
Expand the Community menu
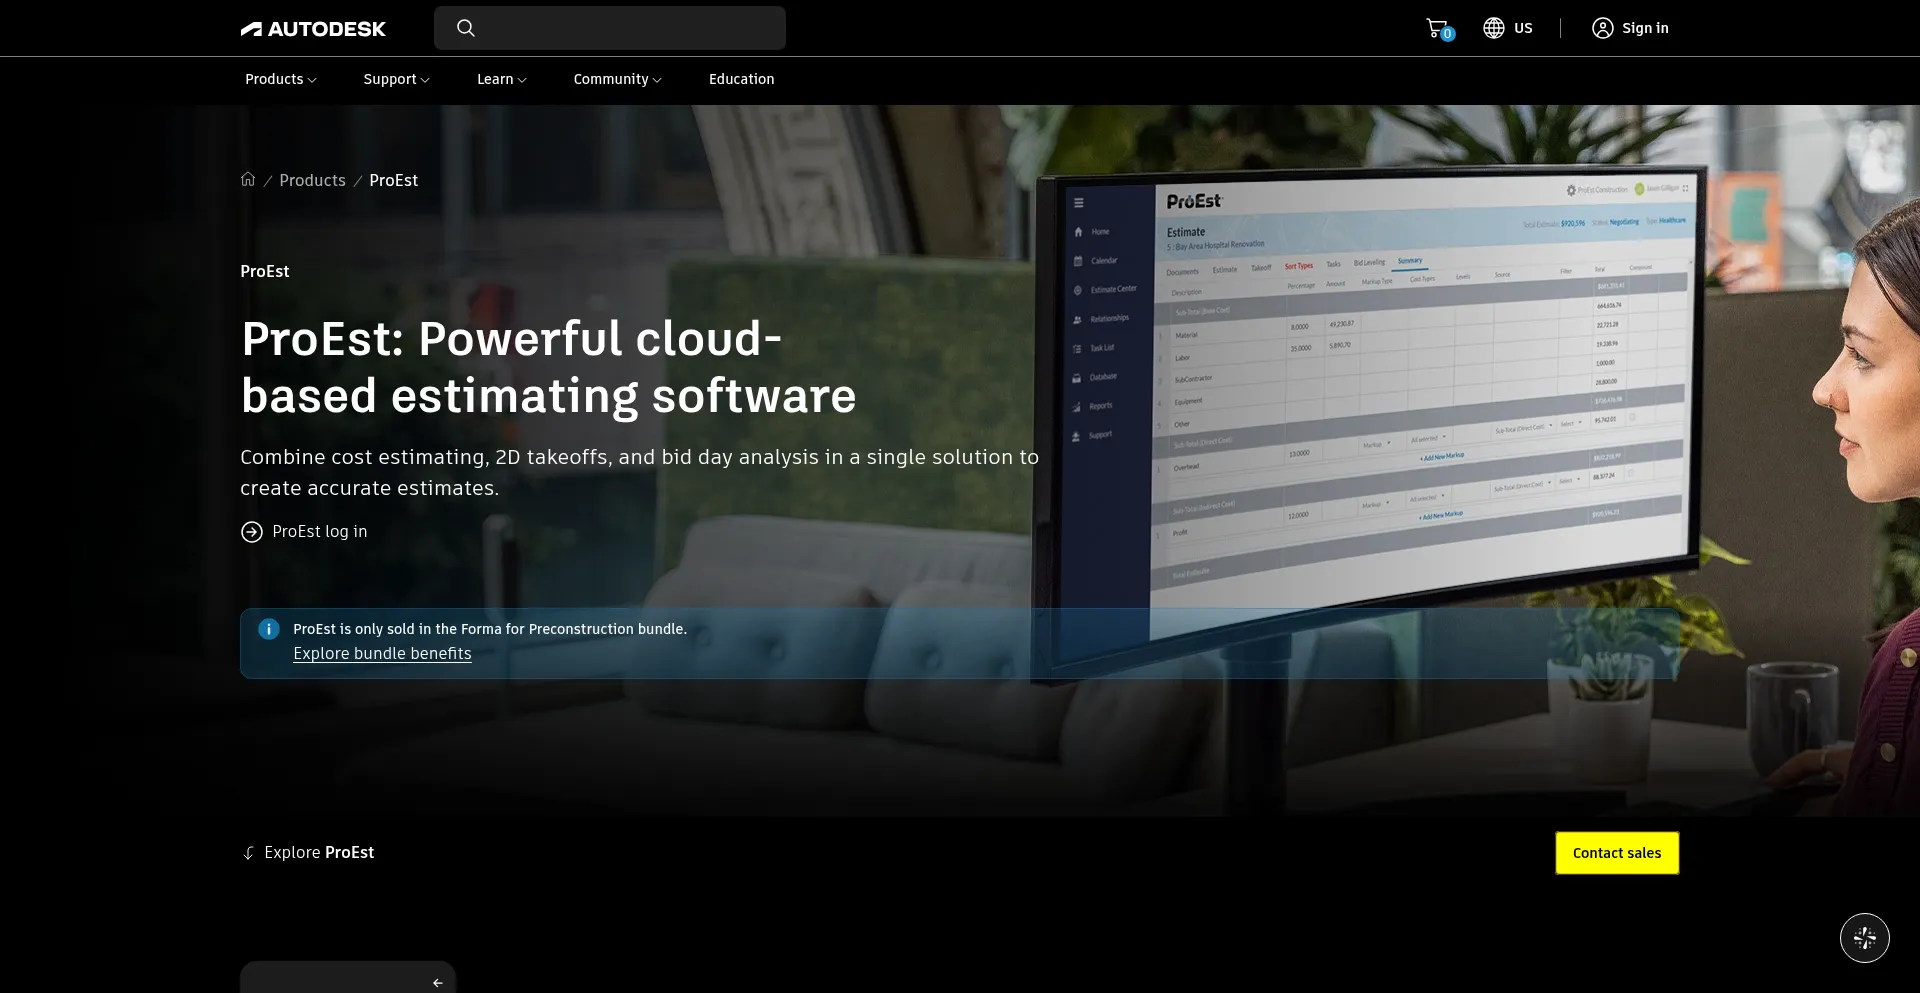tap(617, 79)
